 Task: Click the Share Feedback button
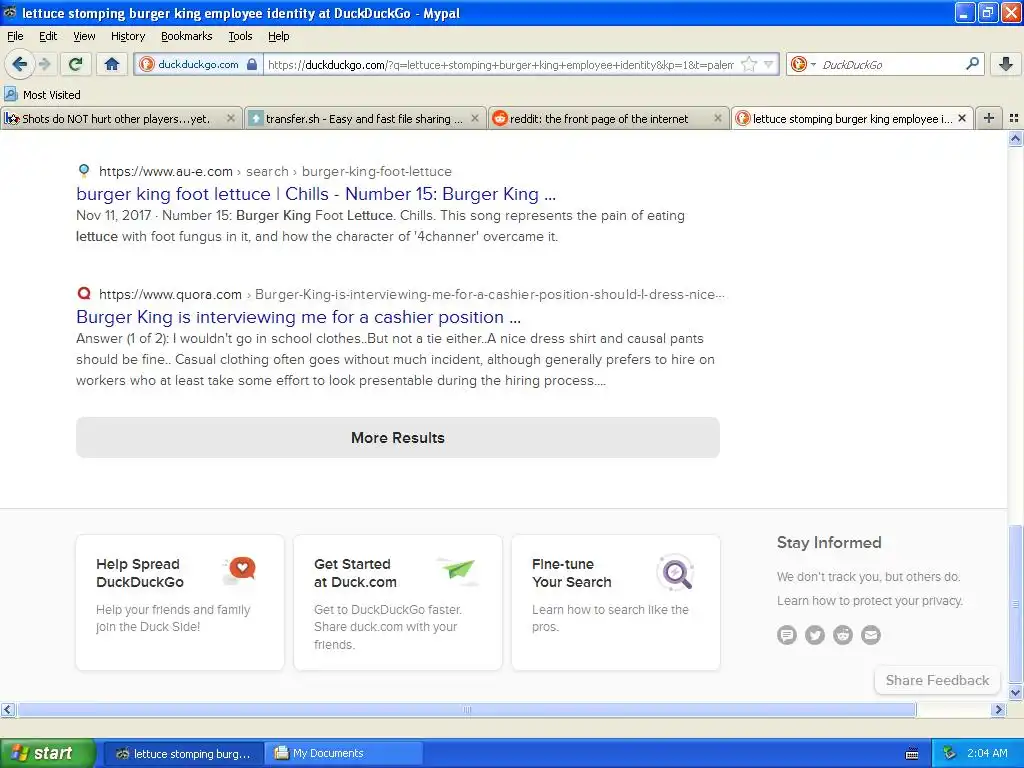pyautogui.click(x=937, y=680)
